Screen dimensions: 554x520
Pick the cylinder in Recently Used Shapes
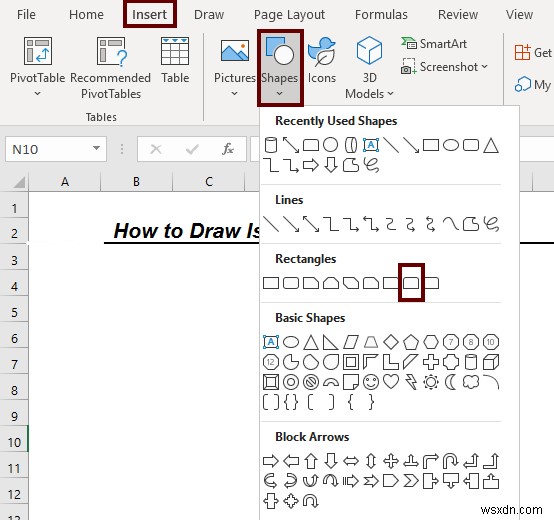[271, 145]
